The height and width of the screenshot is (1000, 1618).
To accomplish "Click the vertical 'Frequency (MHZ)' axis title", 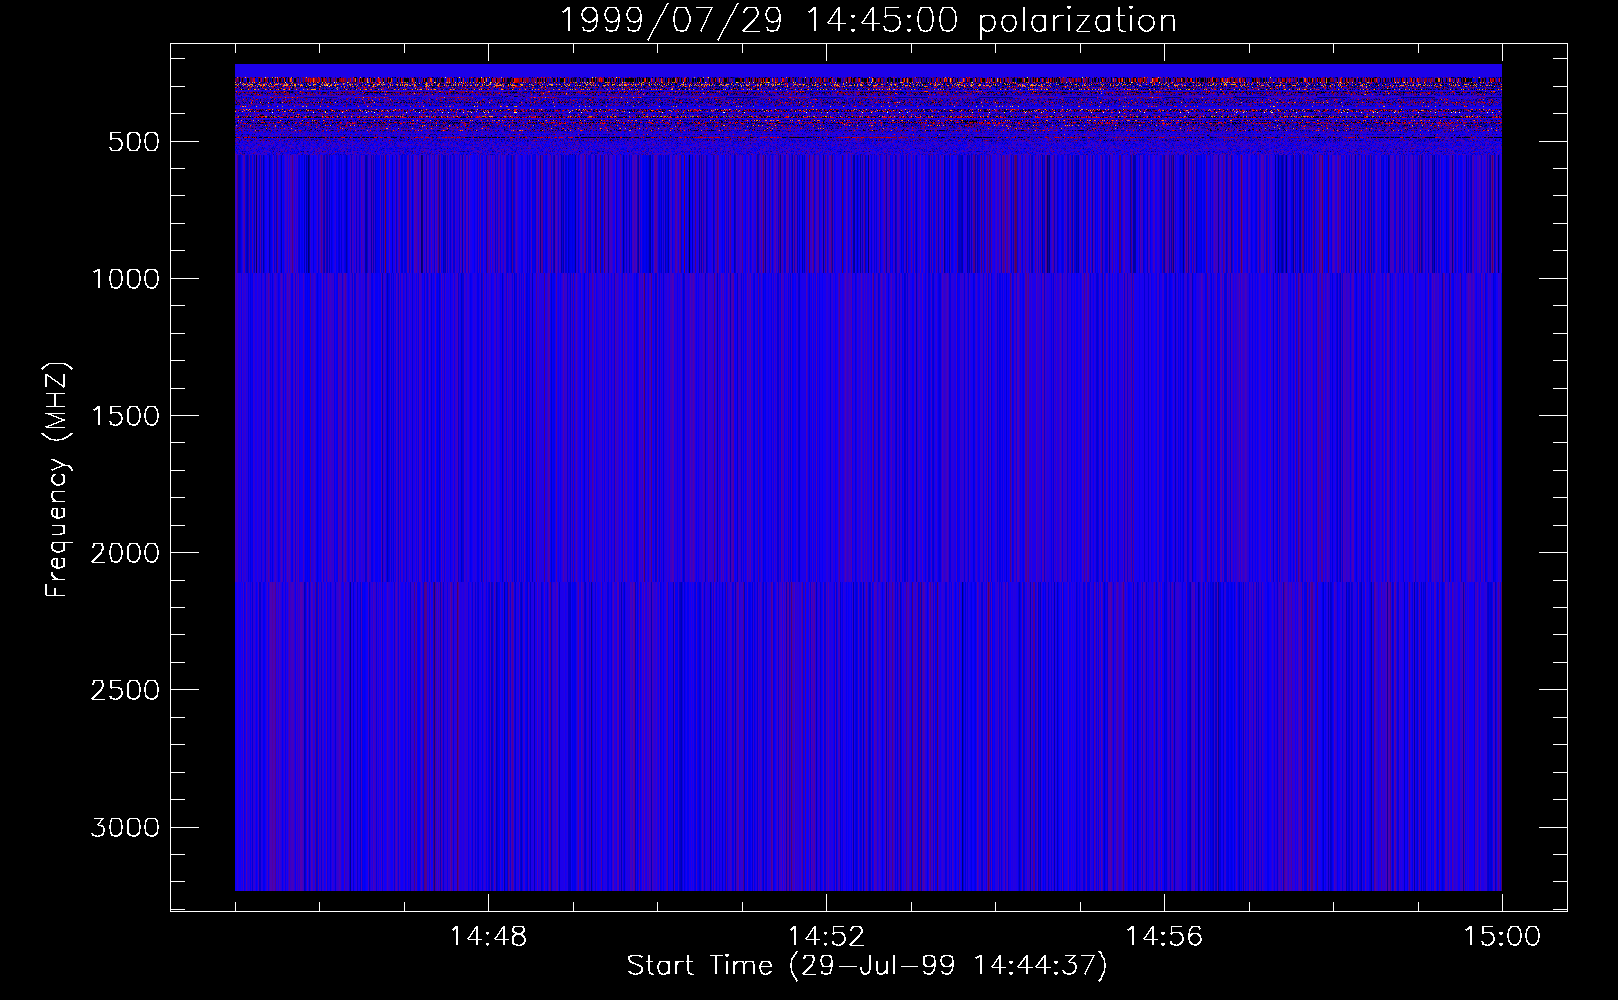I will click(x=57, y=480).
